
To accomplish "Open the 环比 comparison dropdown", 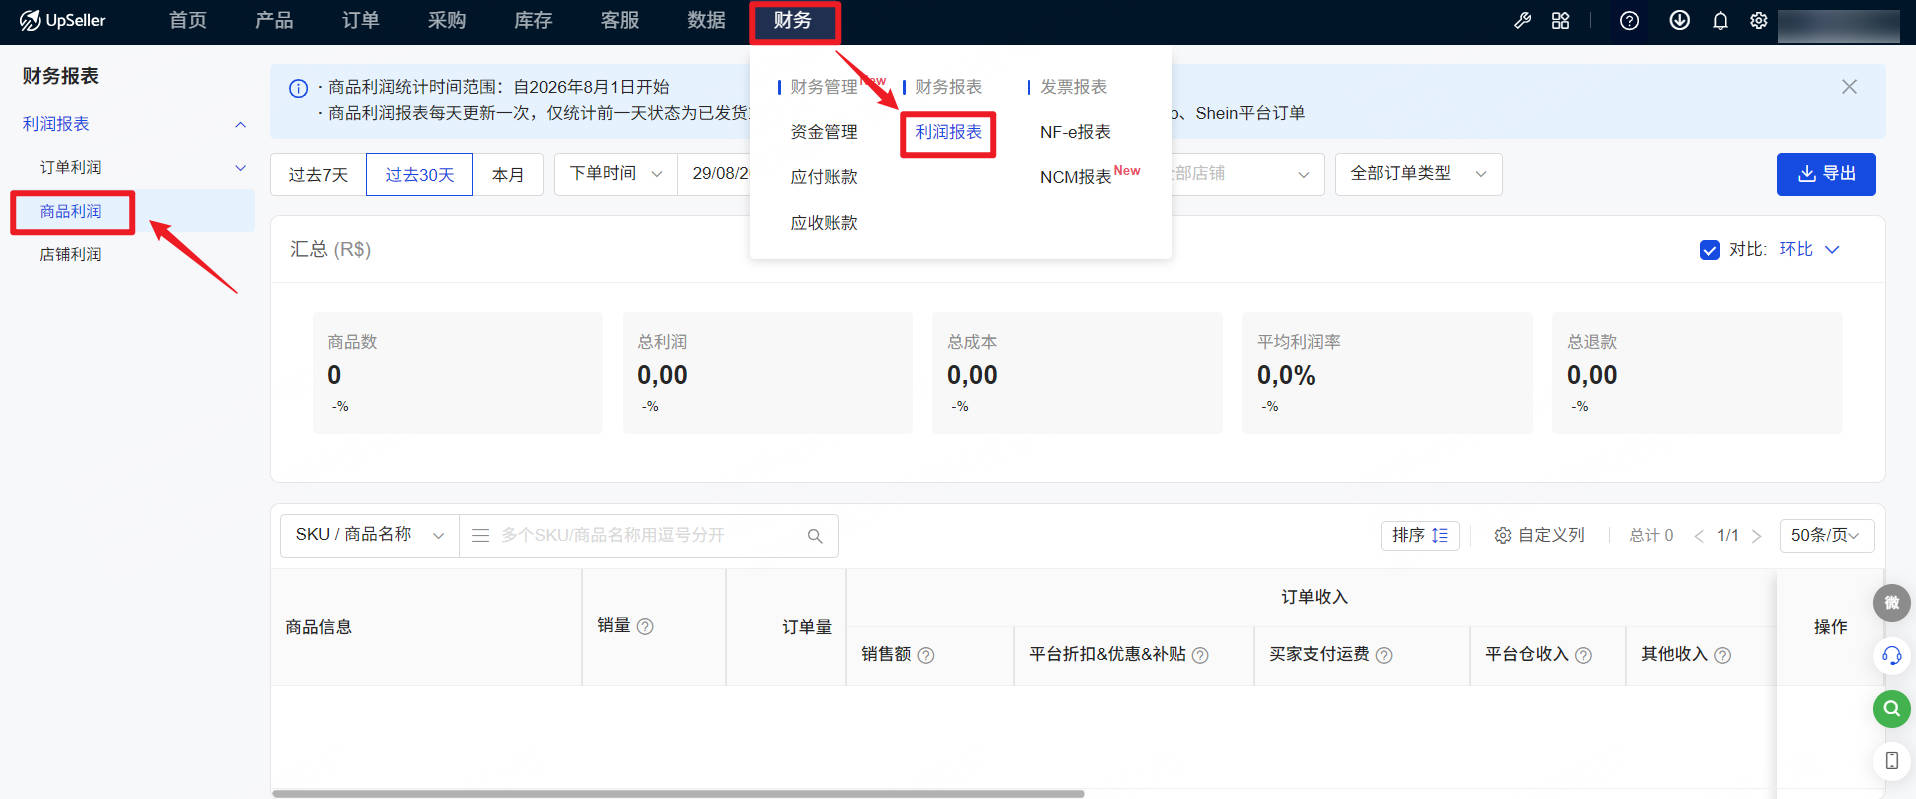I will pyautogui.click(x=1809, y=249).
